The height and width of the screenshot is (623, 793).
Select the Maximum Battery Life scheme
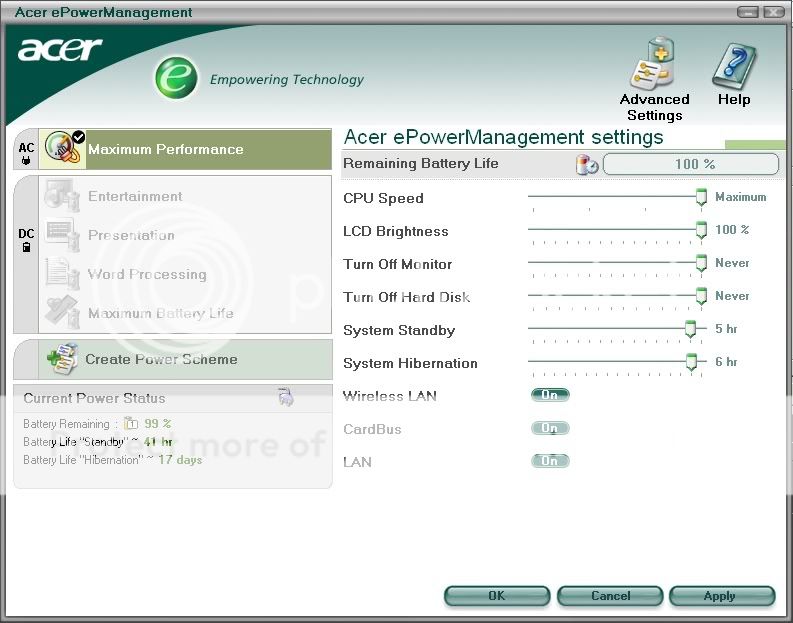click(x=185, y=313)
